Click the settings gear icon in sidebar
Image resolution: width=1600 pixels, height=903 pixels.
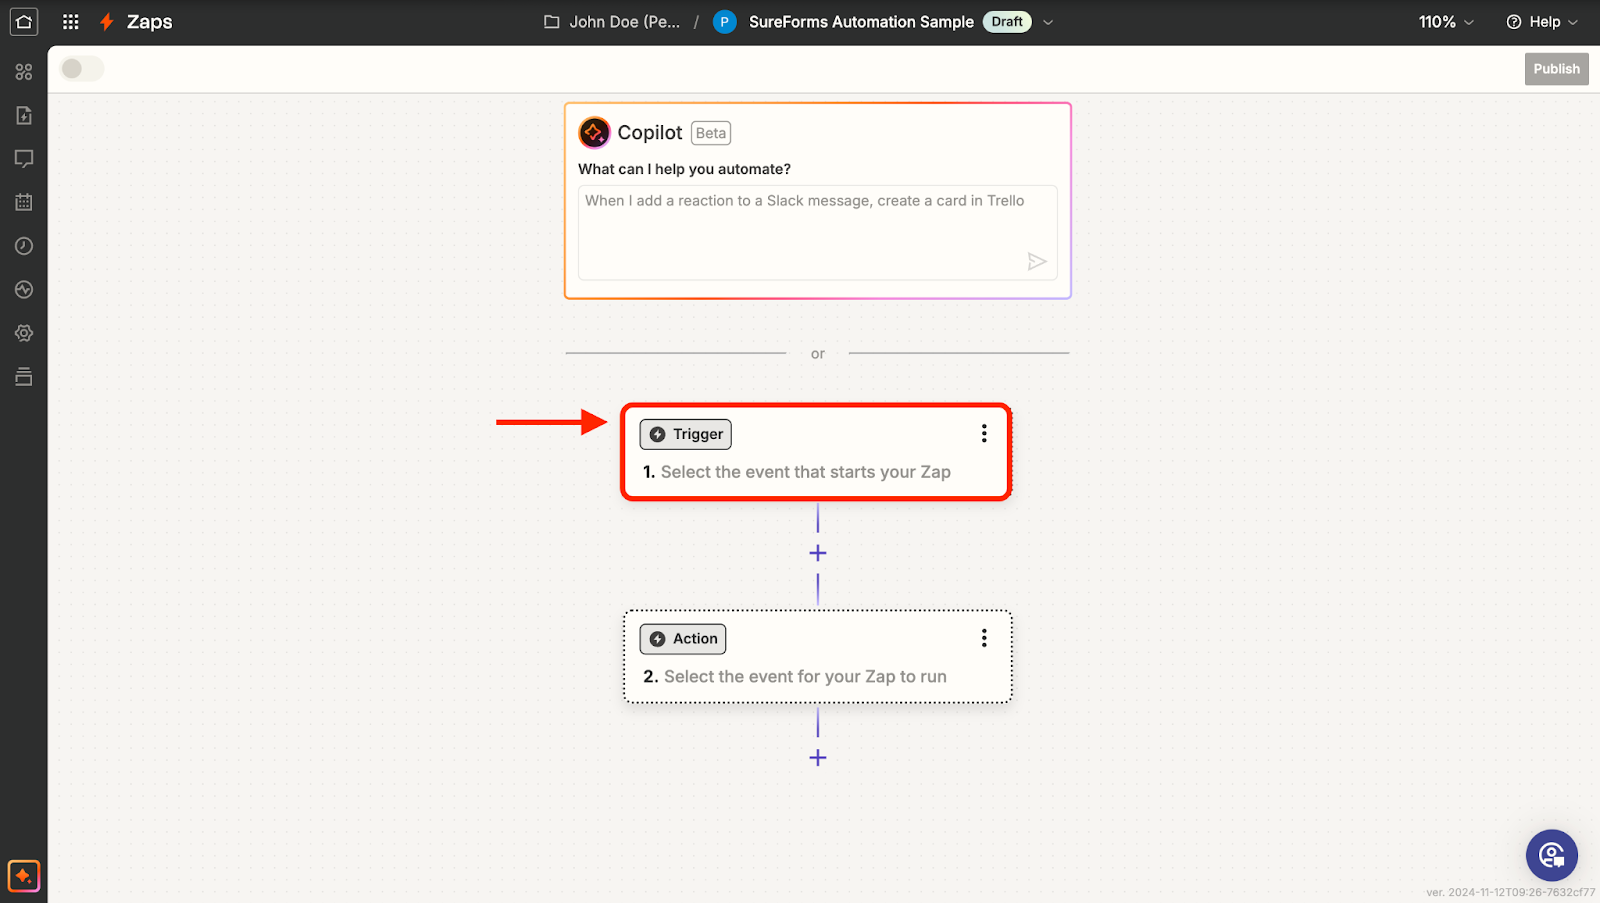coord(24,333)
